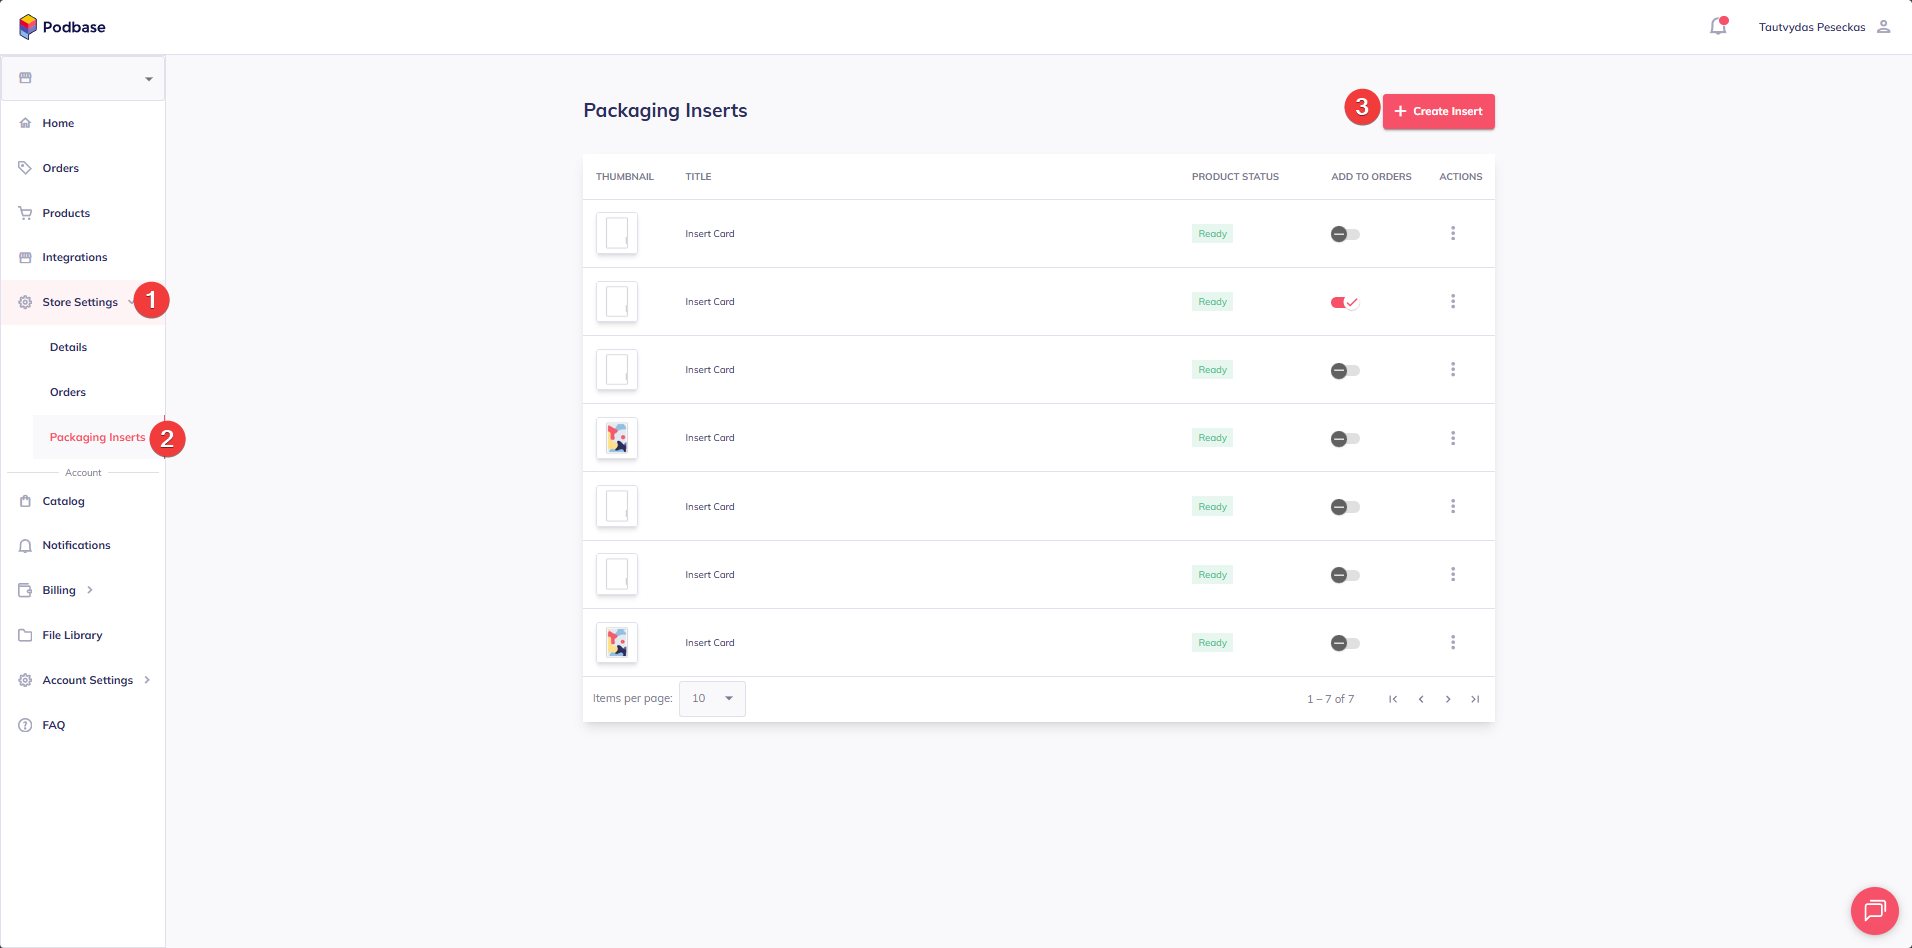Select the Products cart icon in the sidebar
This screenshot has height=948, width=1912.
coord(24,213)
